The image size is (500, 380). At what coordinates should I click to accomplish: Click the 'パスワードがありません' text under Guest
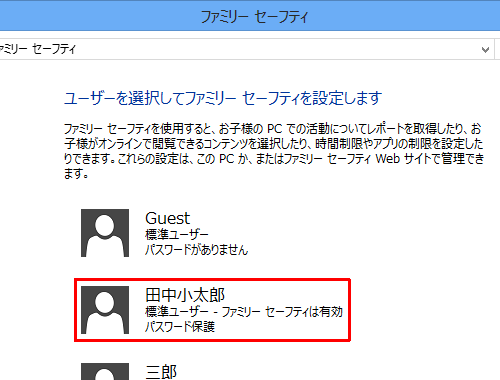[197, 250]
